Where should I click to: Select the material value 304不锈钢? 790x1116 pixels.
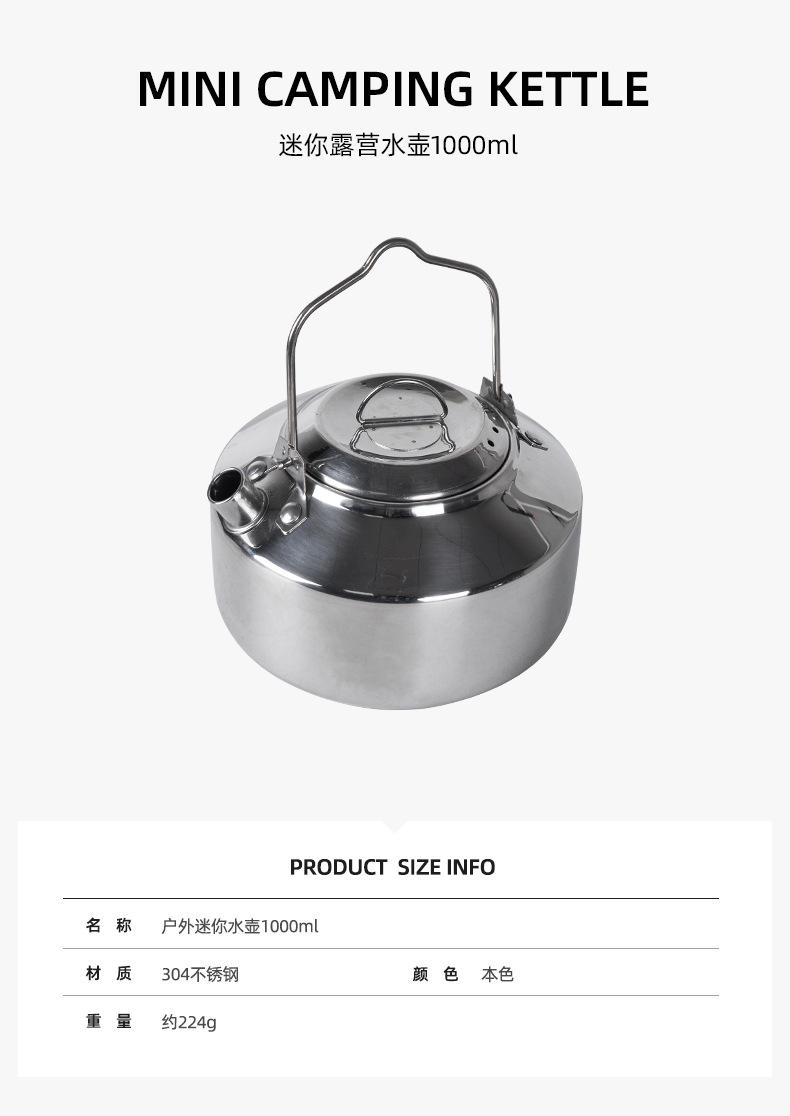(200, 974)
